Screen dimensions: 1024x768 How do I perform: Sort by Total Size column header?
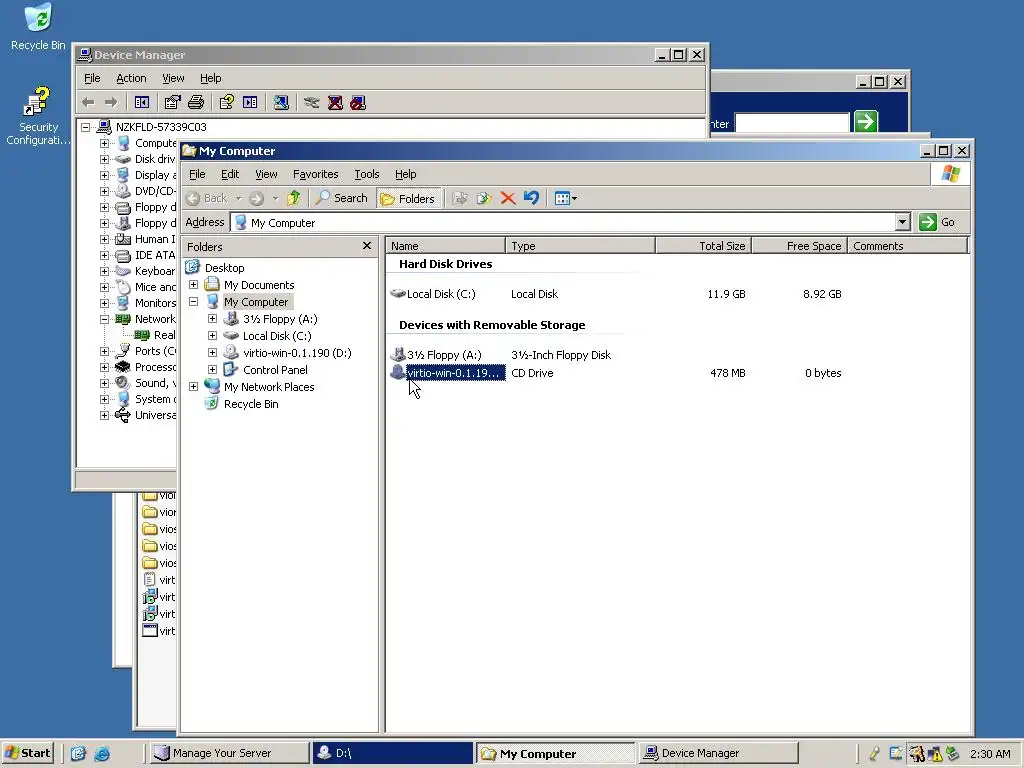tap(704, 246)
